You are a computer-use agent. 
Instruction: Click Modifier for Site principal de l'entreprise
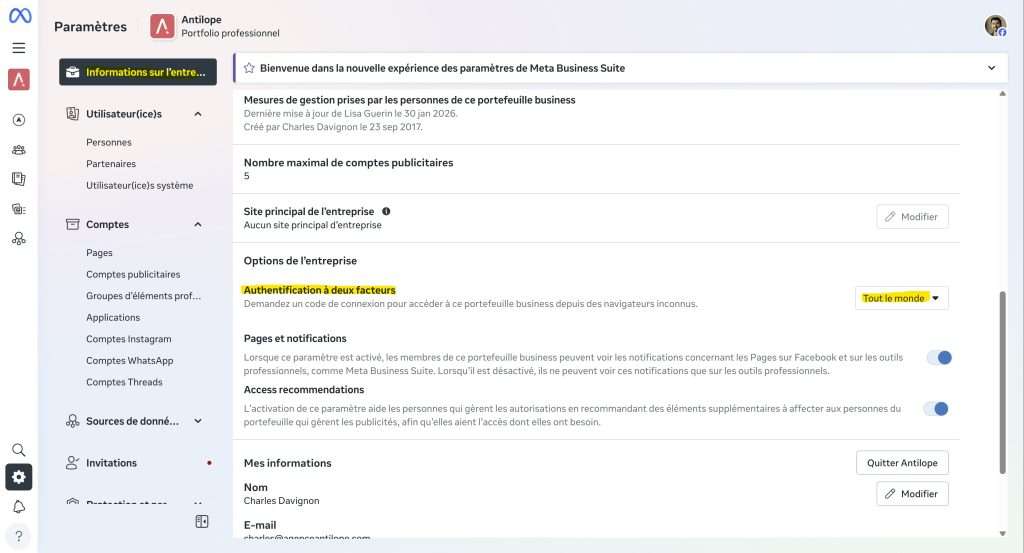tap(912, 217)
